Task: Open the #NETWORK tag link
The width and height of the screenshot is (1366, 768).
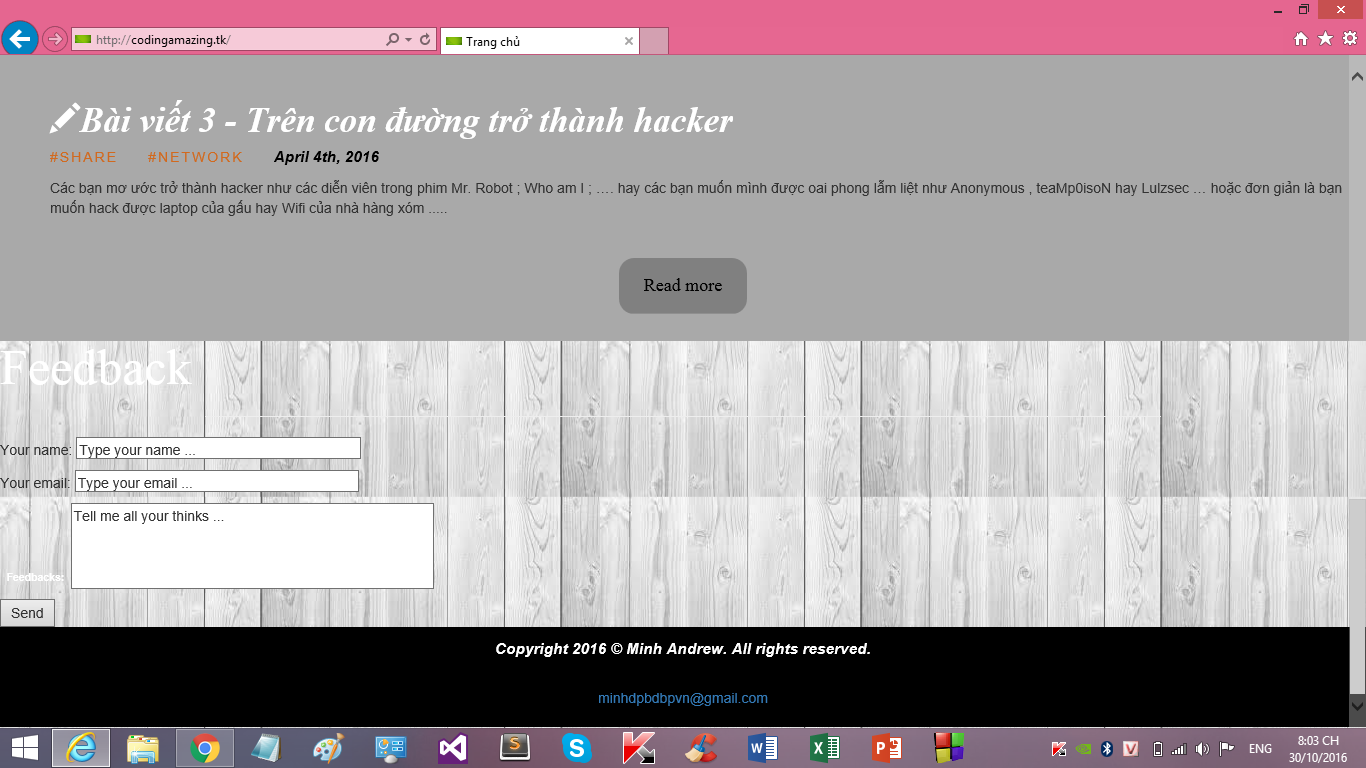Action: [195, 157]
